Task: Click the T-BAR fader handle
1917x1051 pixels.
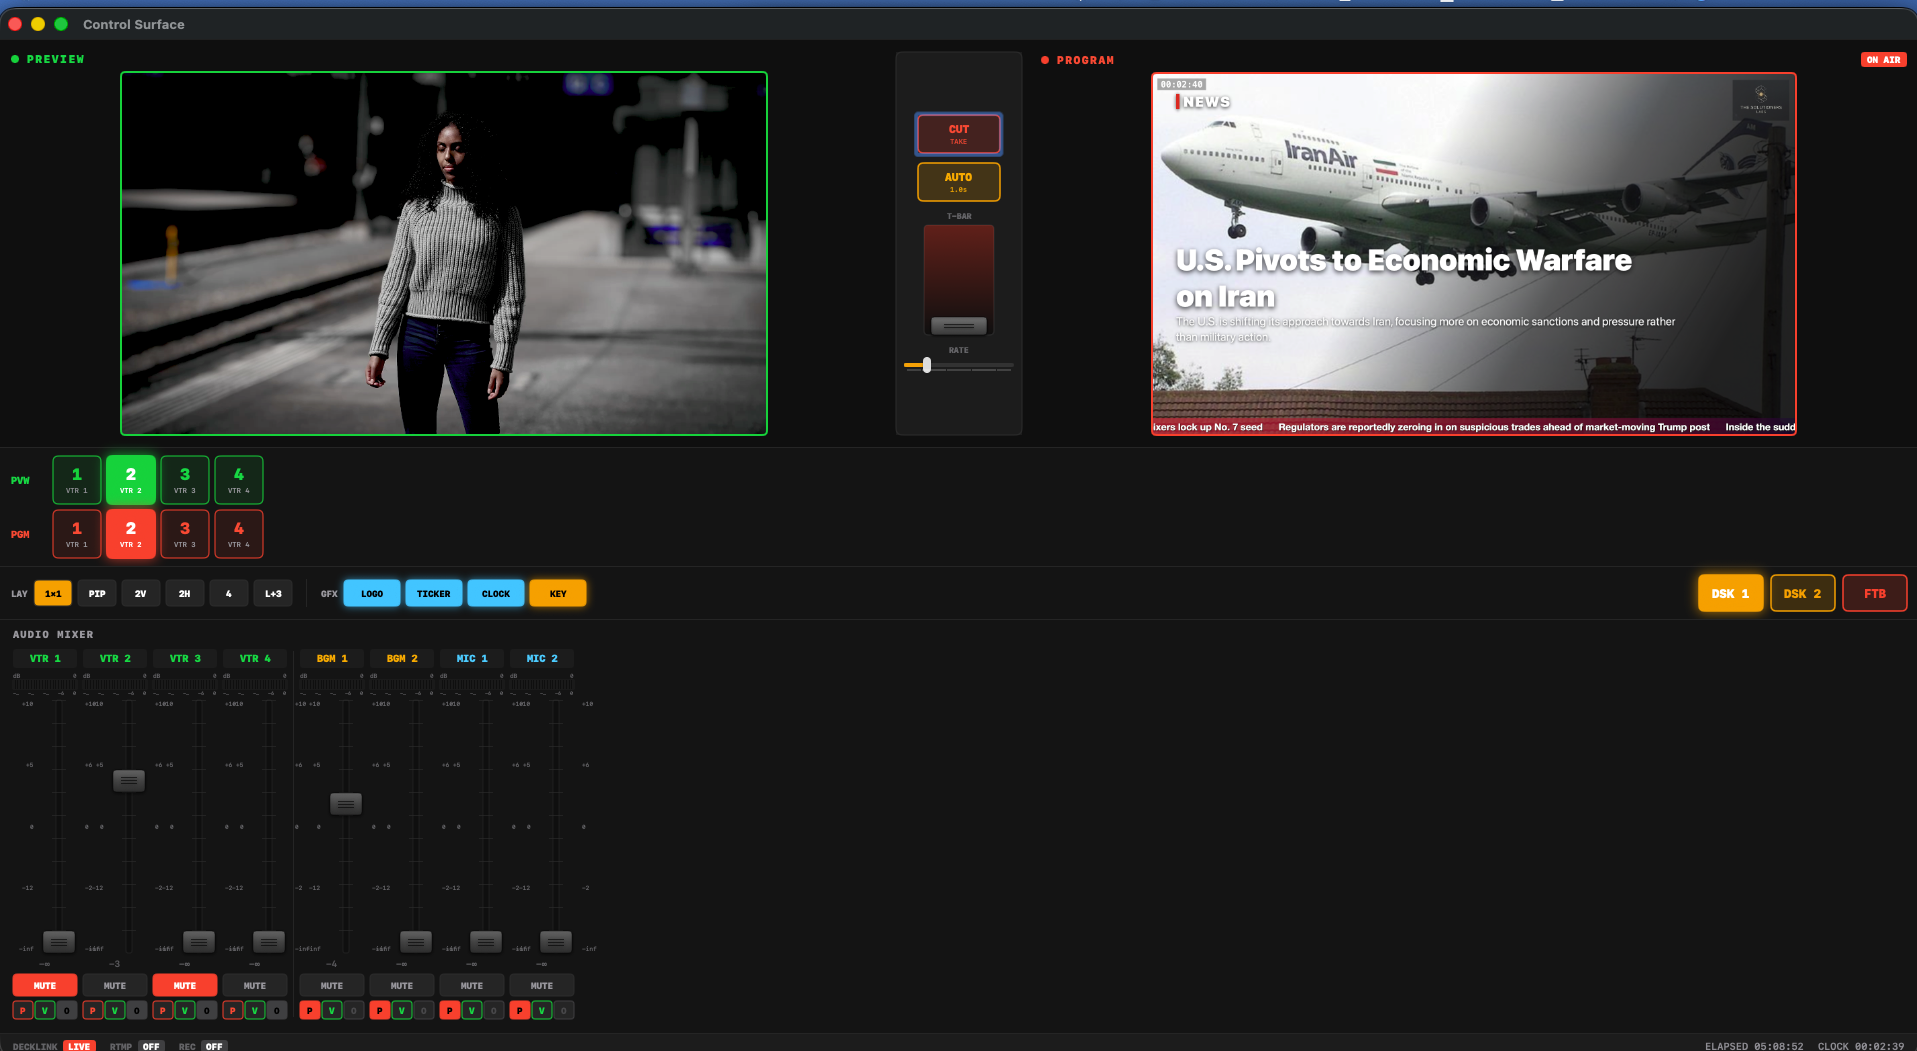Action: (958, 326)
